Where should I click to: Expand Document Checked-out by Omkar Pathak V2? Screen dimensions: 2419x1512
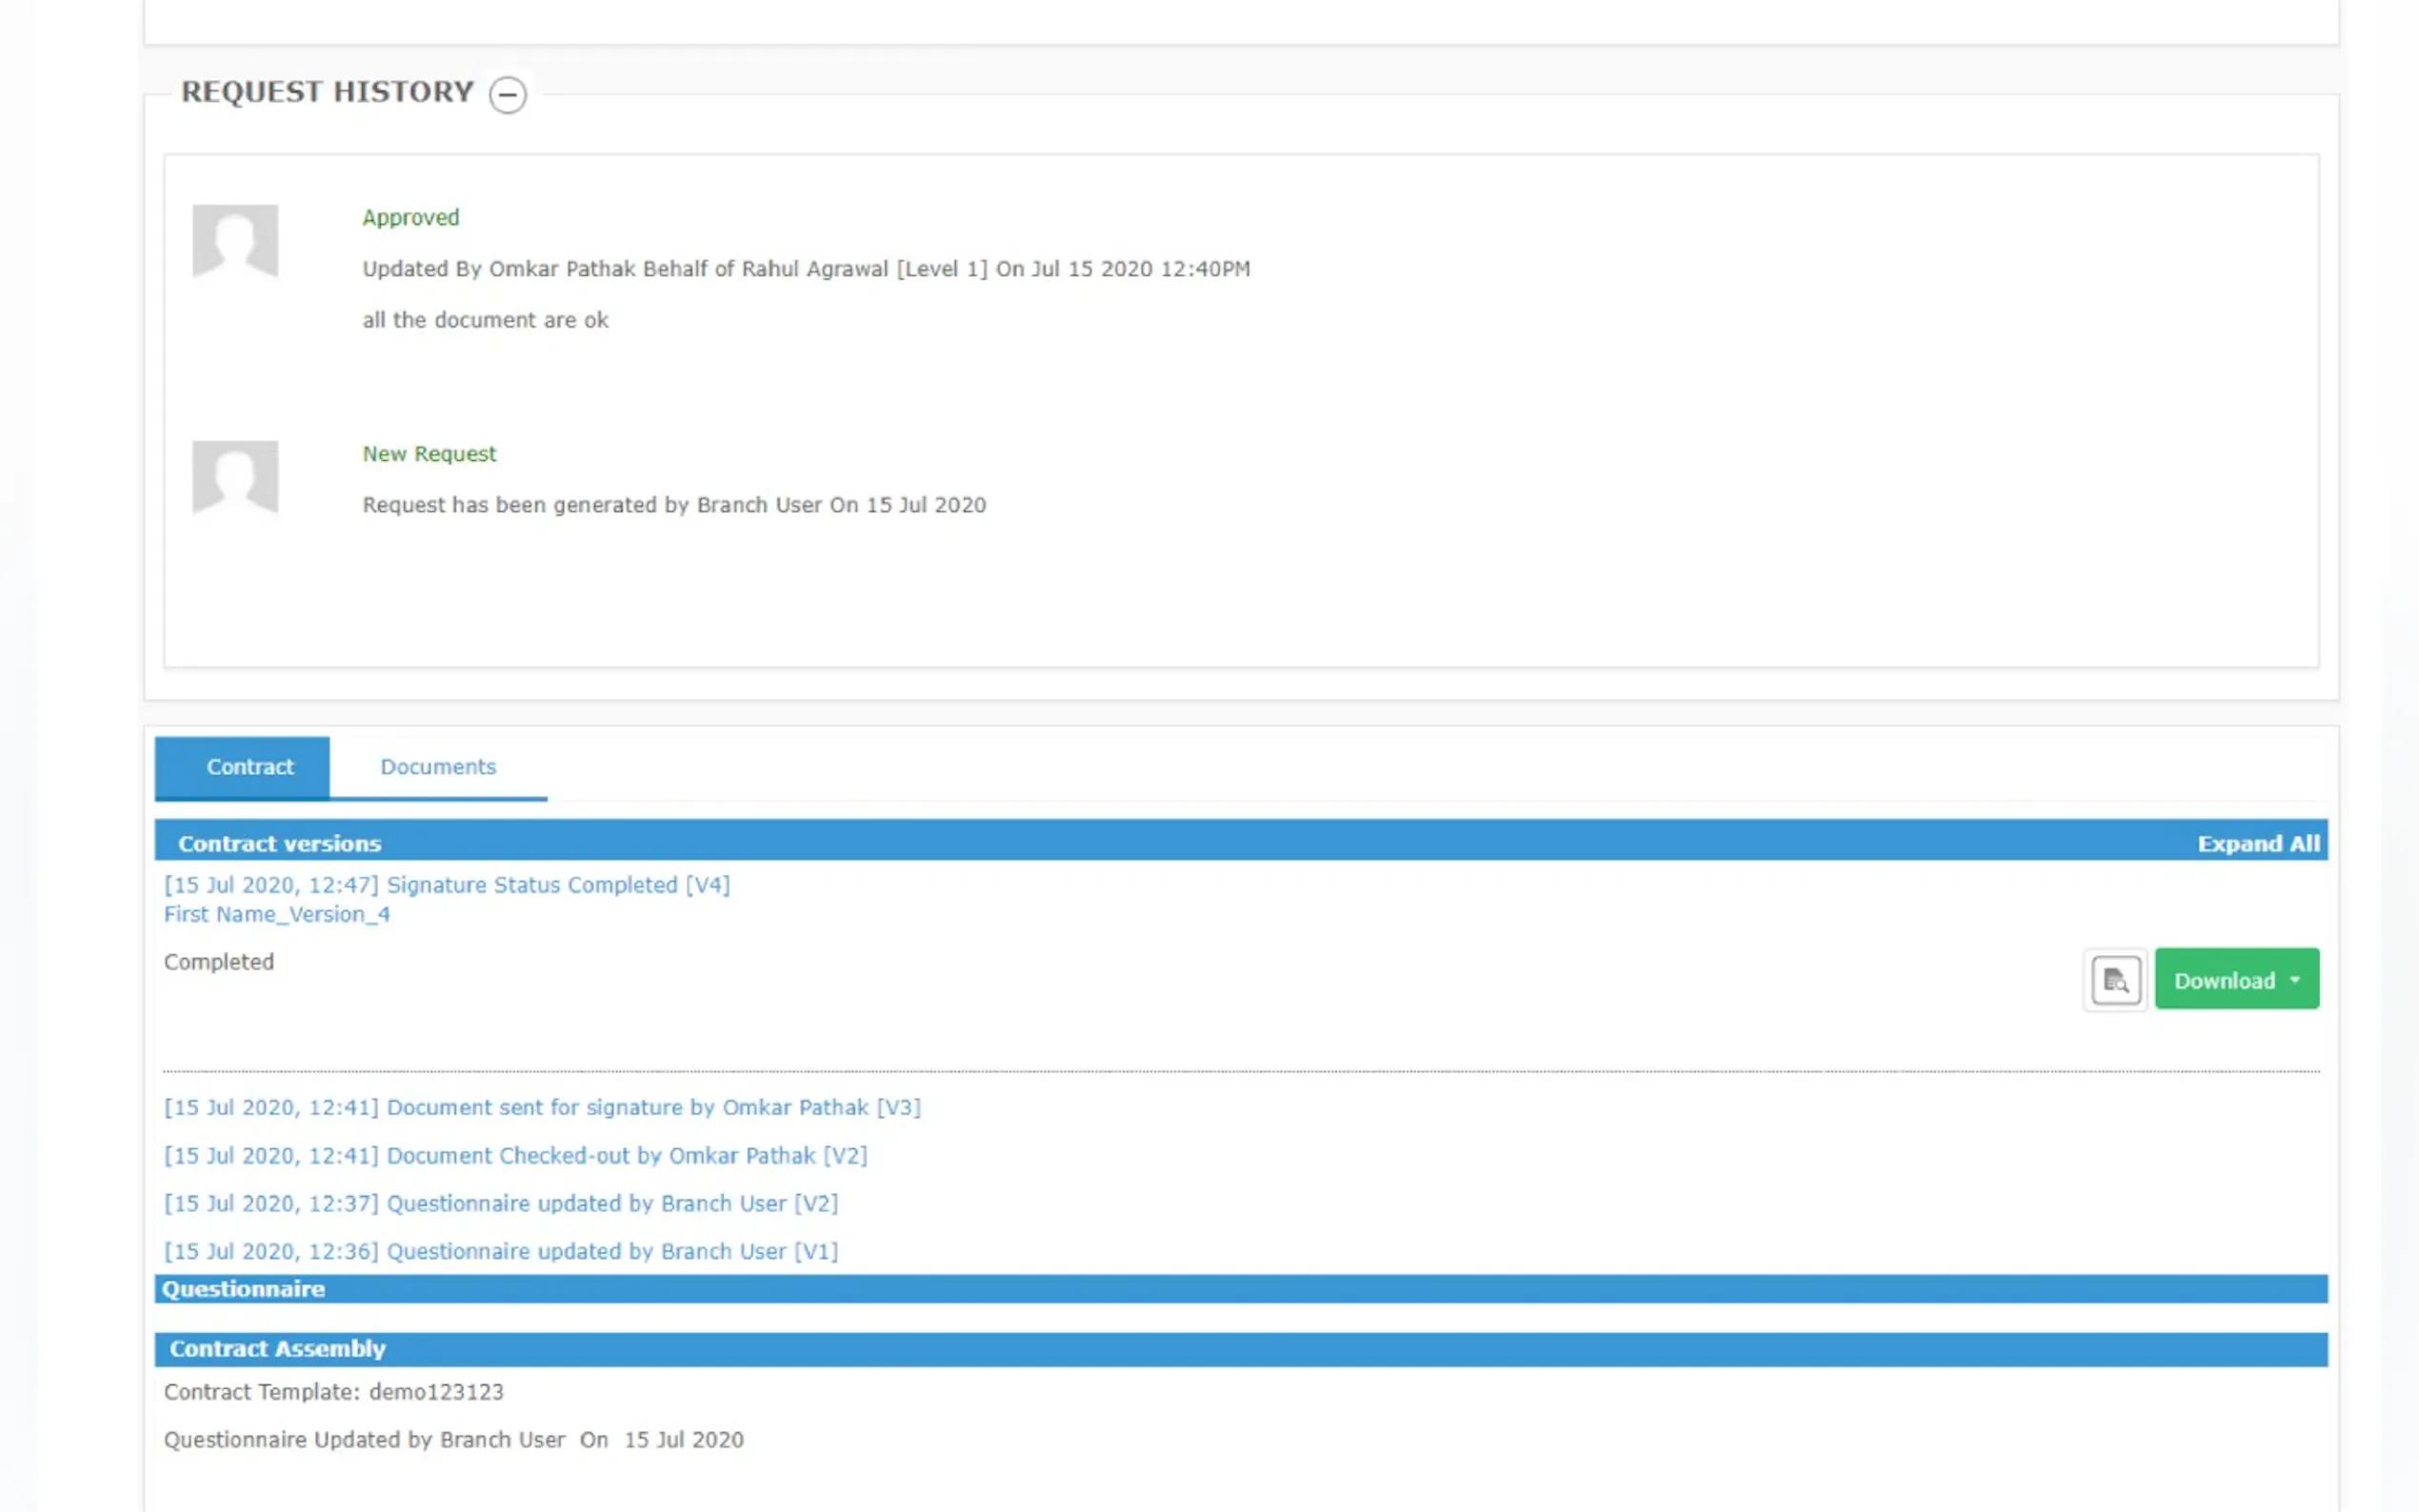pyautogui.click(x=515, y=1155)
